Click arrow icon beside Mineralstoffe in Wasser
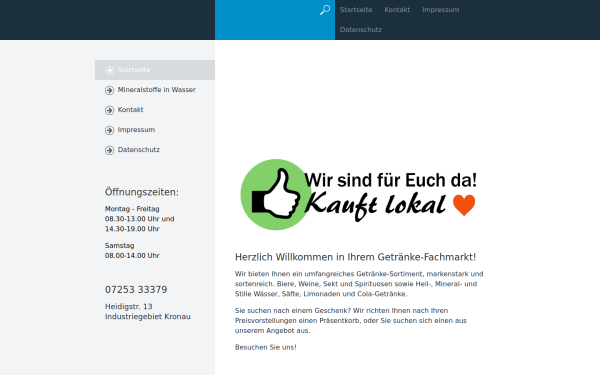The width and height of the screenshot is (600, 375). (109, 90)
